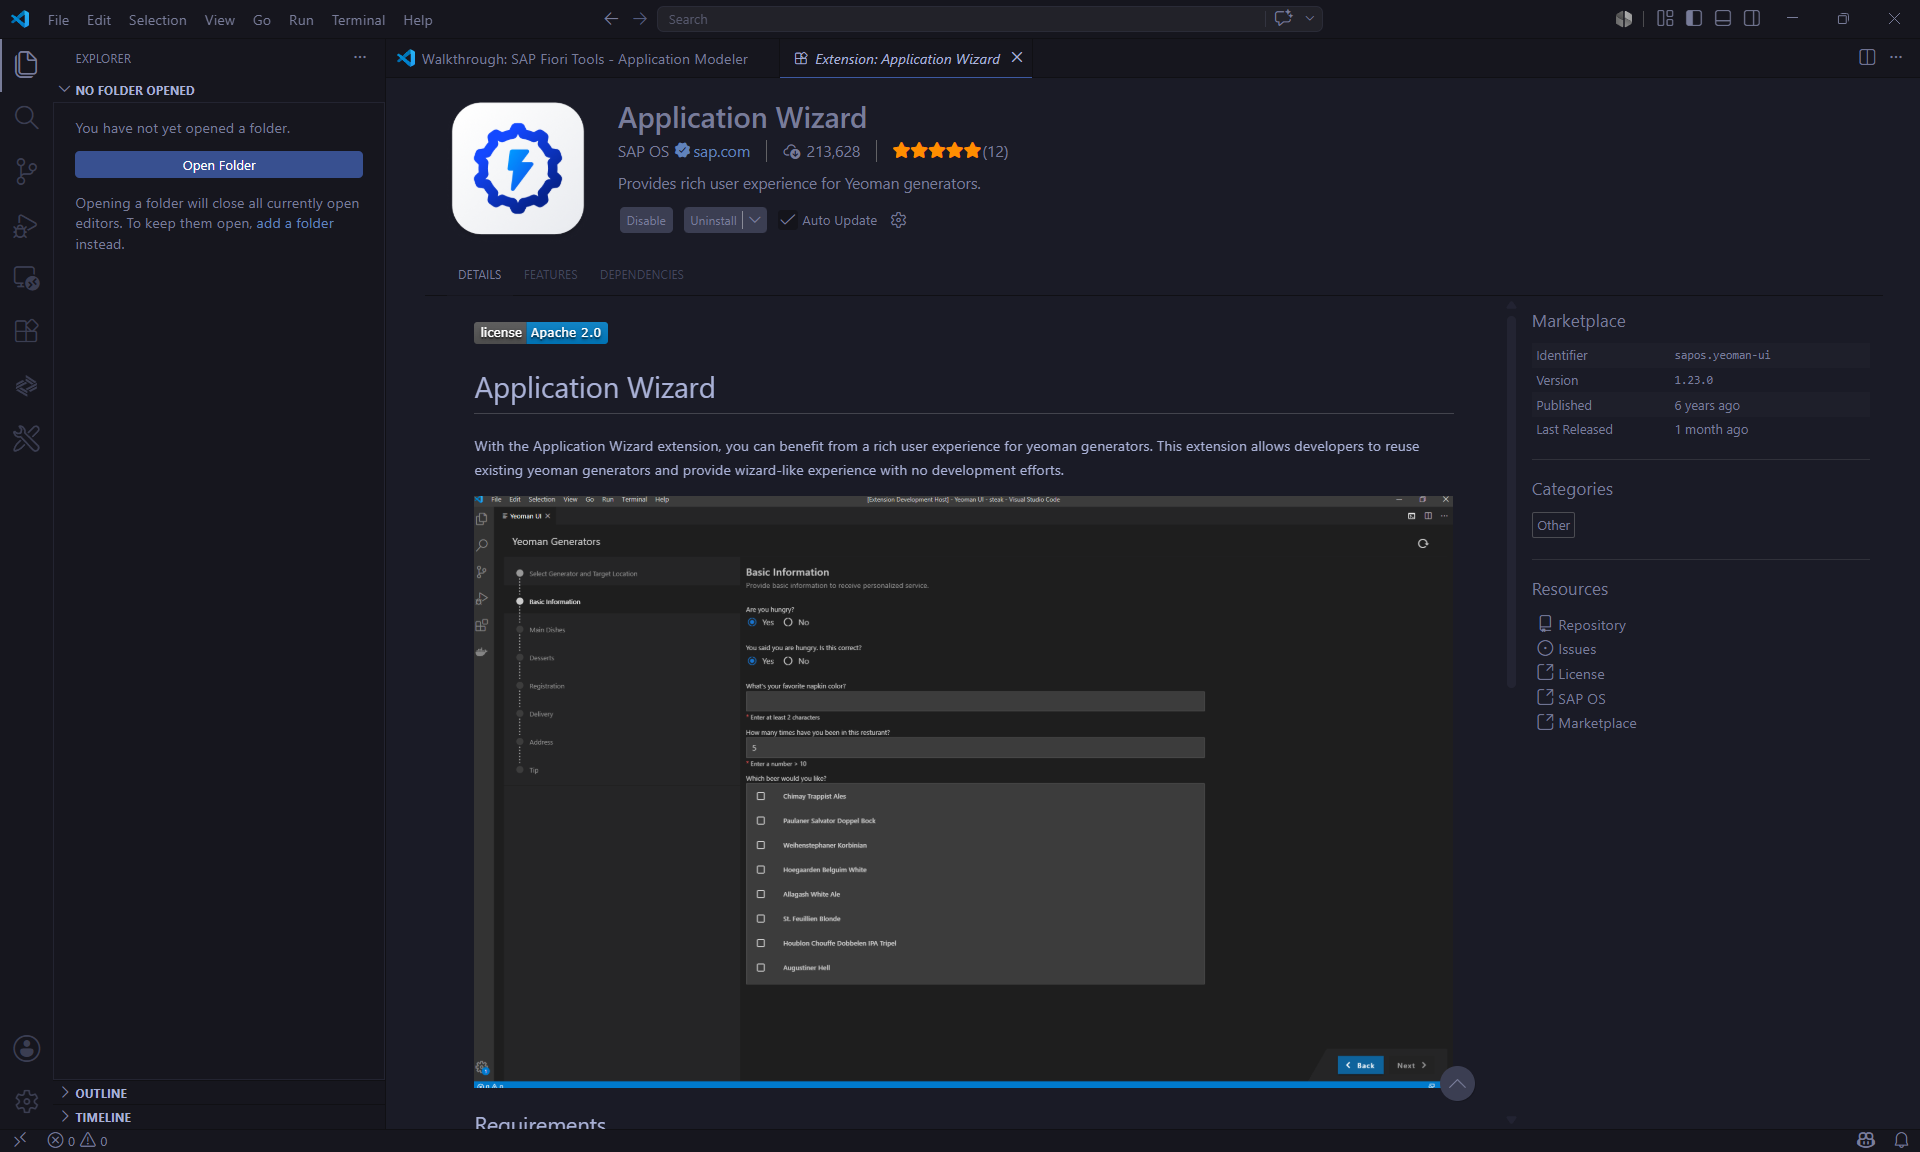Open the crossed wrench and pencil tools icon
The height and width of the screenshot is (1152, 1920).
pyautogui.click(x=26, y=438)
